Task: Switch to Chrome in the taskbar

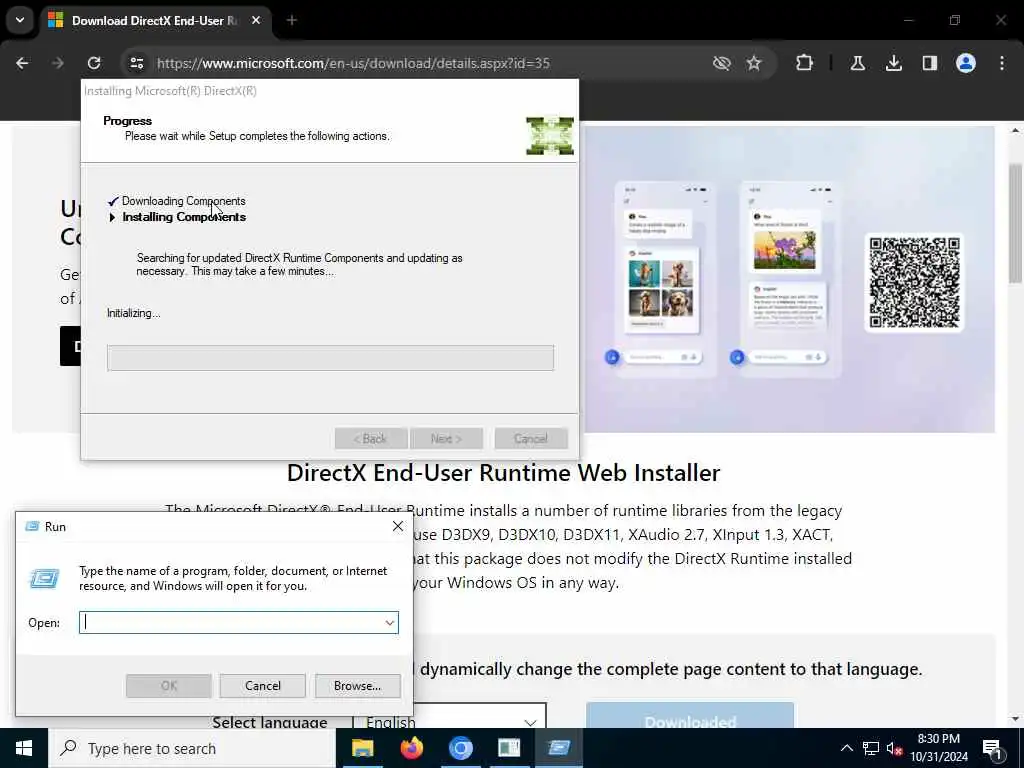Action: (x=460, y=748)
